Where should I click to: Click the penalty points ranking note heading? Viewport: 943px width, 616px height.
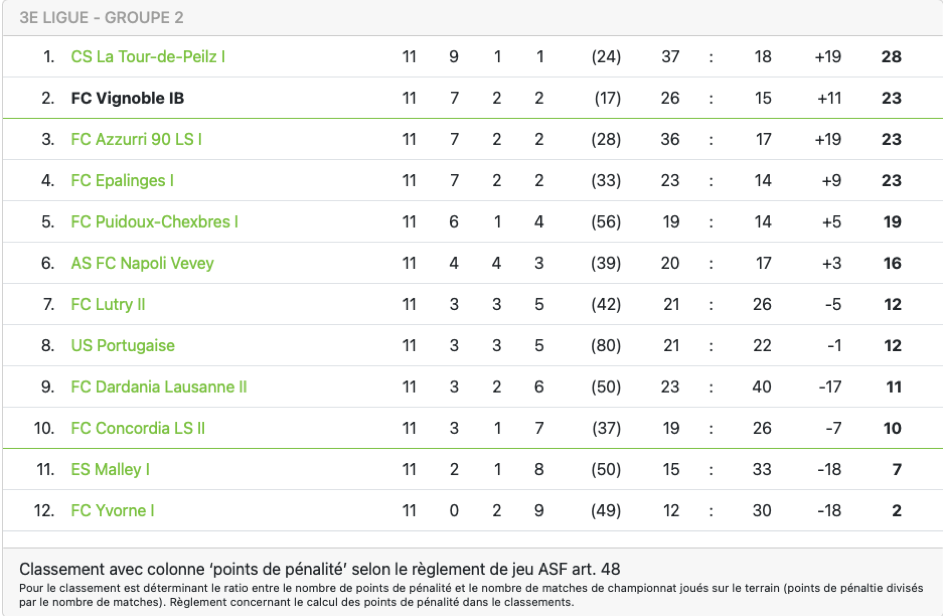(x=319, y=569)
